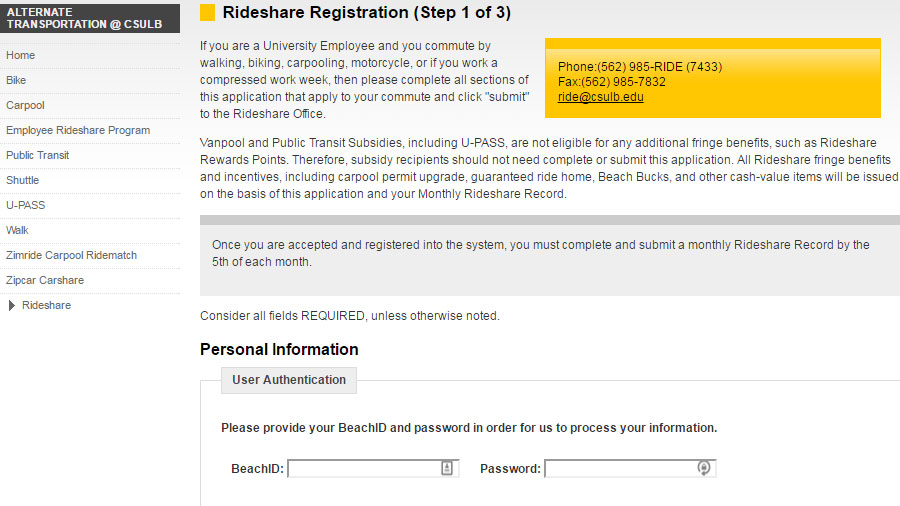This screenshot has height=506, width=900.
Task: Open the Shuttle page
Action: [x=23, y=181]
